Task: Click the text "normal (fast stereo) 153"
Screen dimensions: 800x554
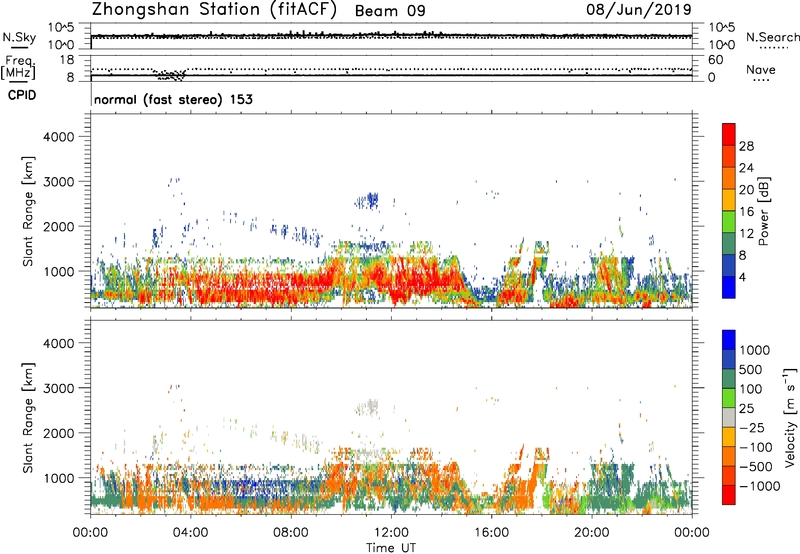Action: [x=173, y=99]
